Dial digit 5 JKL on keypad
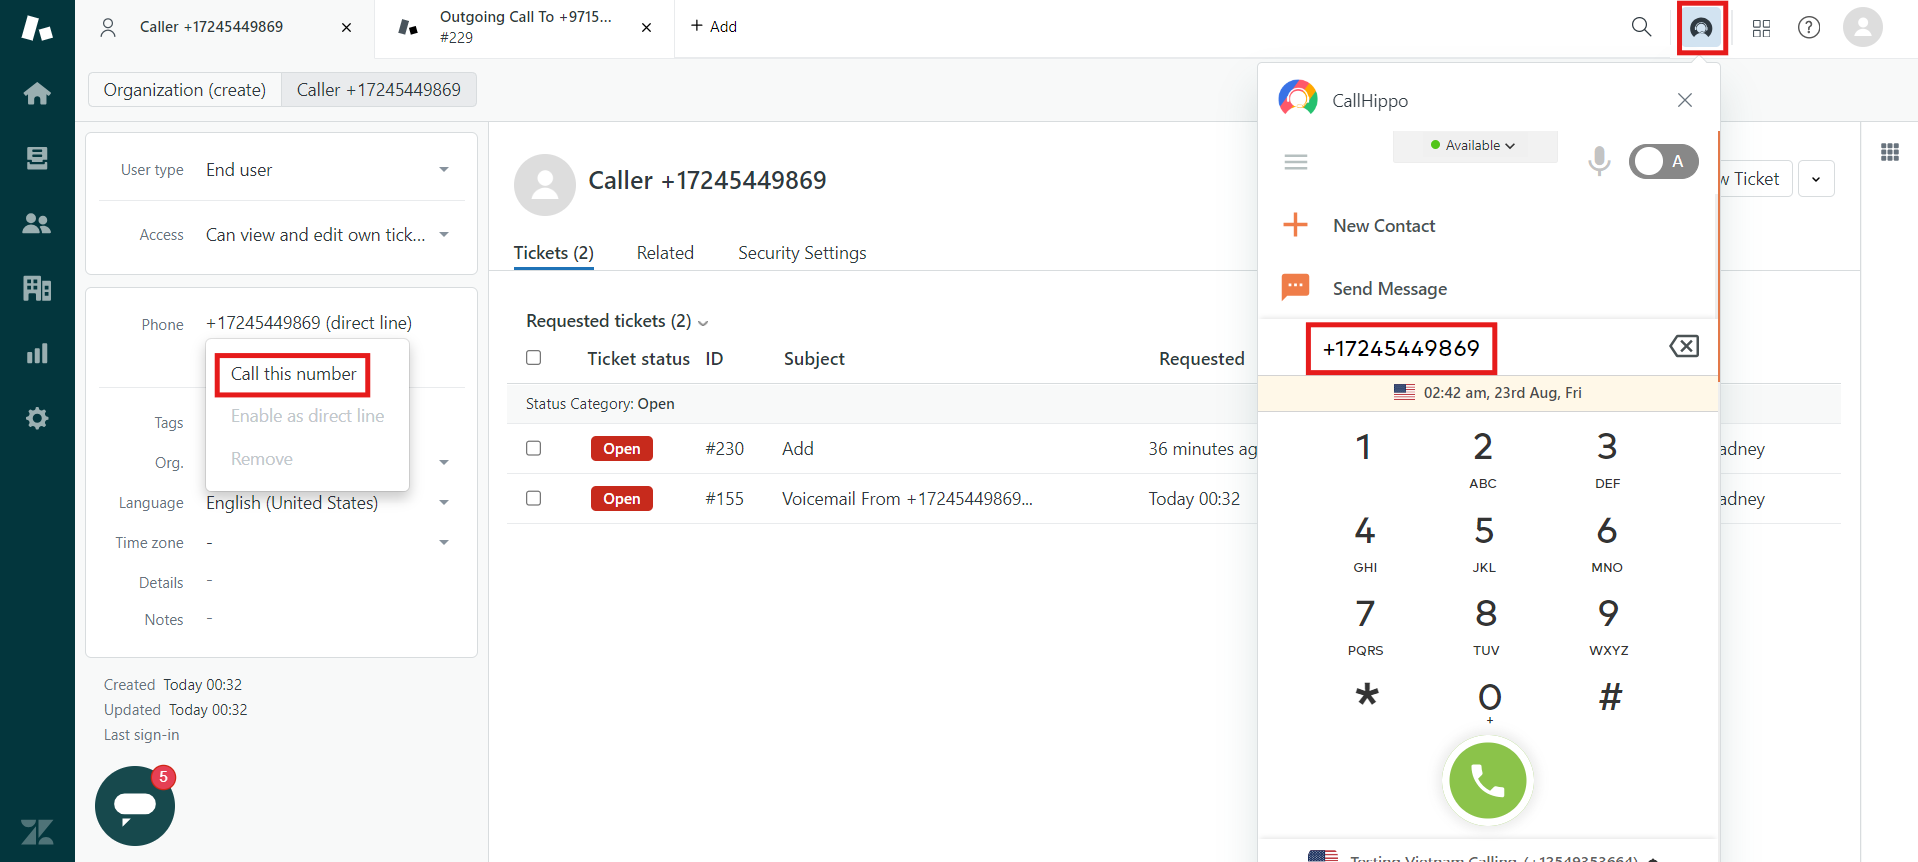 1484,543
